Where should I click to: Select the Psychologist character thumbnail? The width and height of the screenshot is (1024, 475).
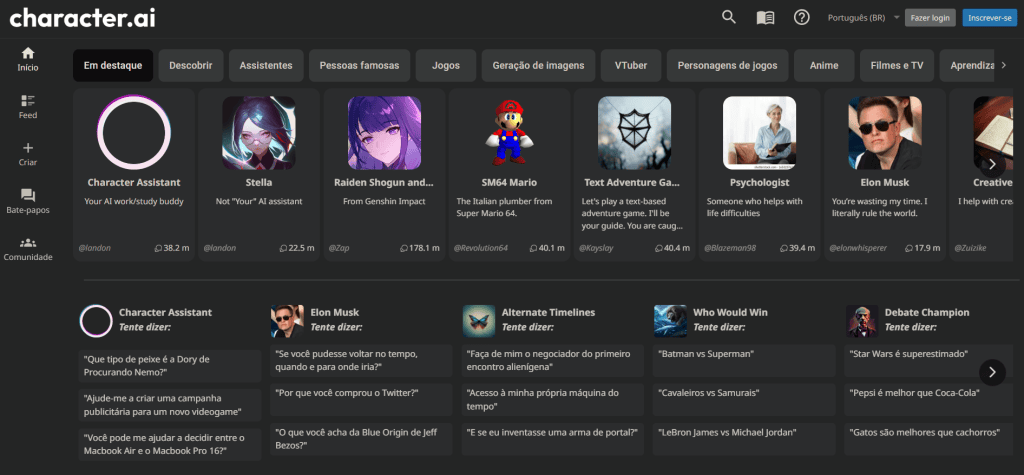click(759, 132)
